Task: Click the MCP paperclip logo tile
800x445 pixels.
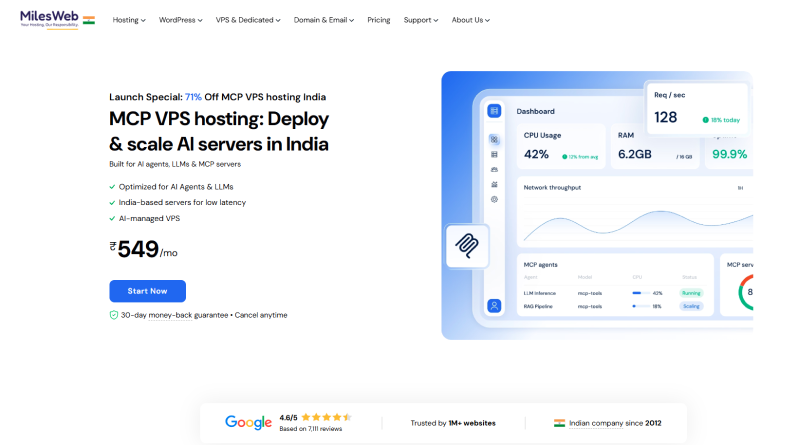Action: click(x=467, y=246)
